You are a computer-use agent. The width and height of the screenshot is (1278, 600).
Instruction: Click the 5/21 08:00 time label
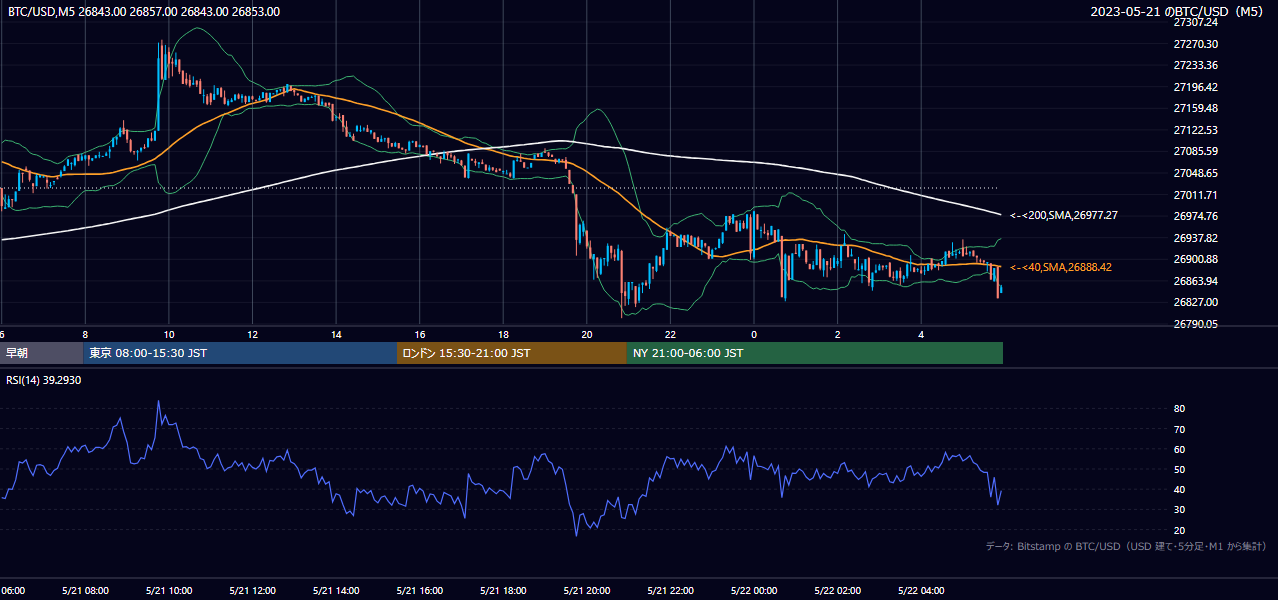pyautogui.click(x=85, y=591)
